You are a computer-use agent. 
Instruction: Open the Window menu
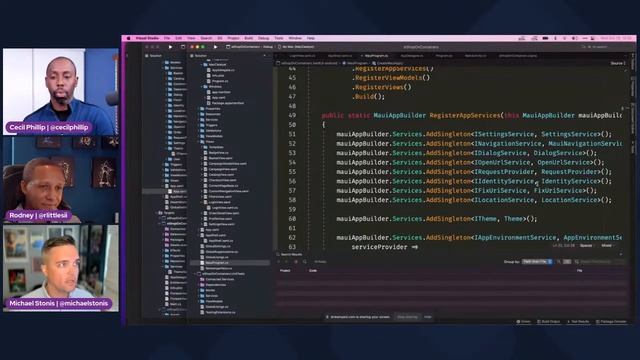[x=295, y=38]
